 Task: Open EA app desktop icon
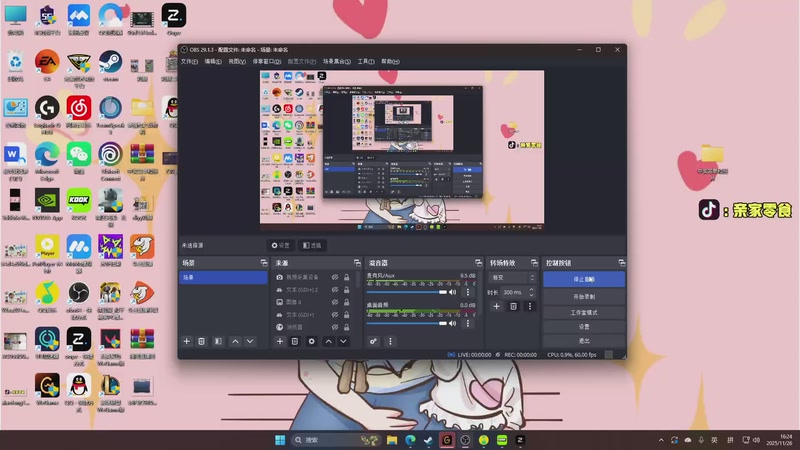tap(47, 62)
